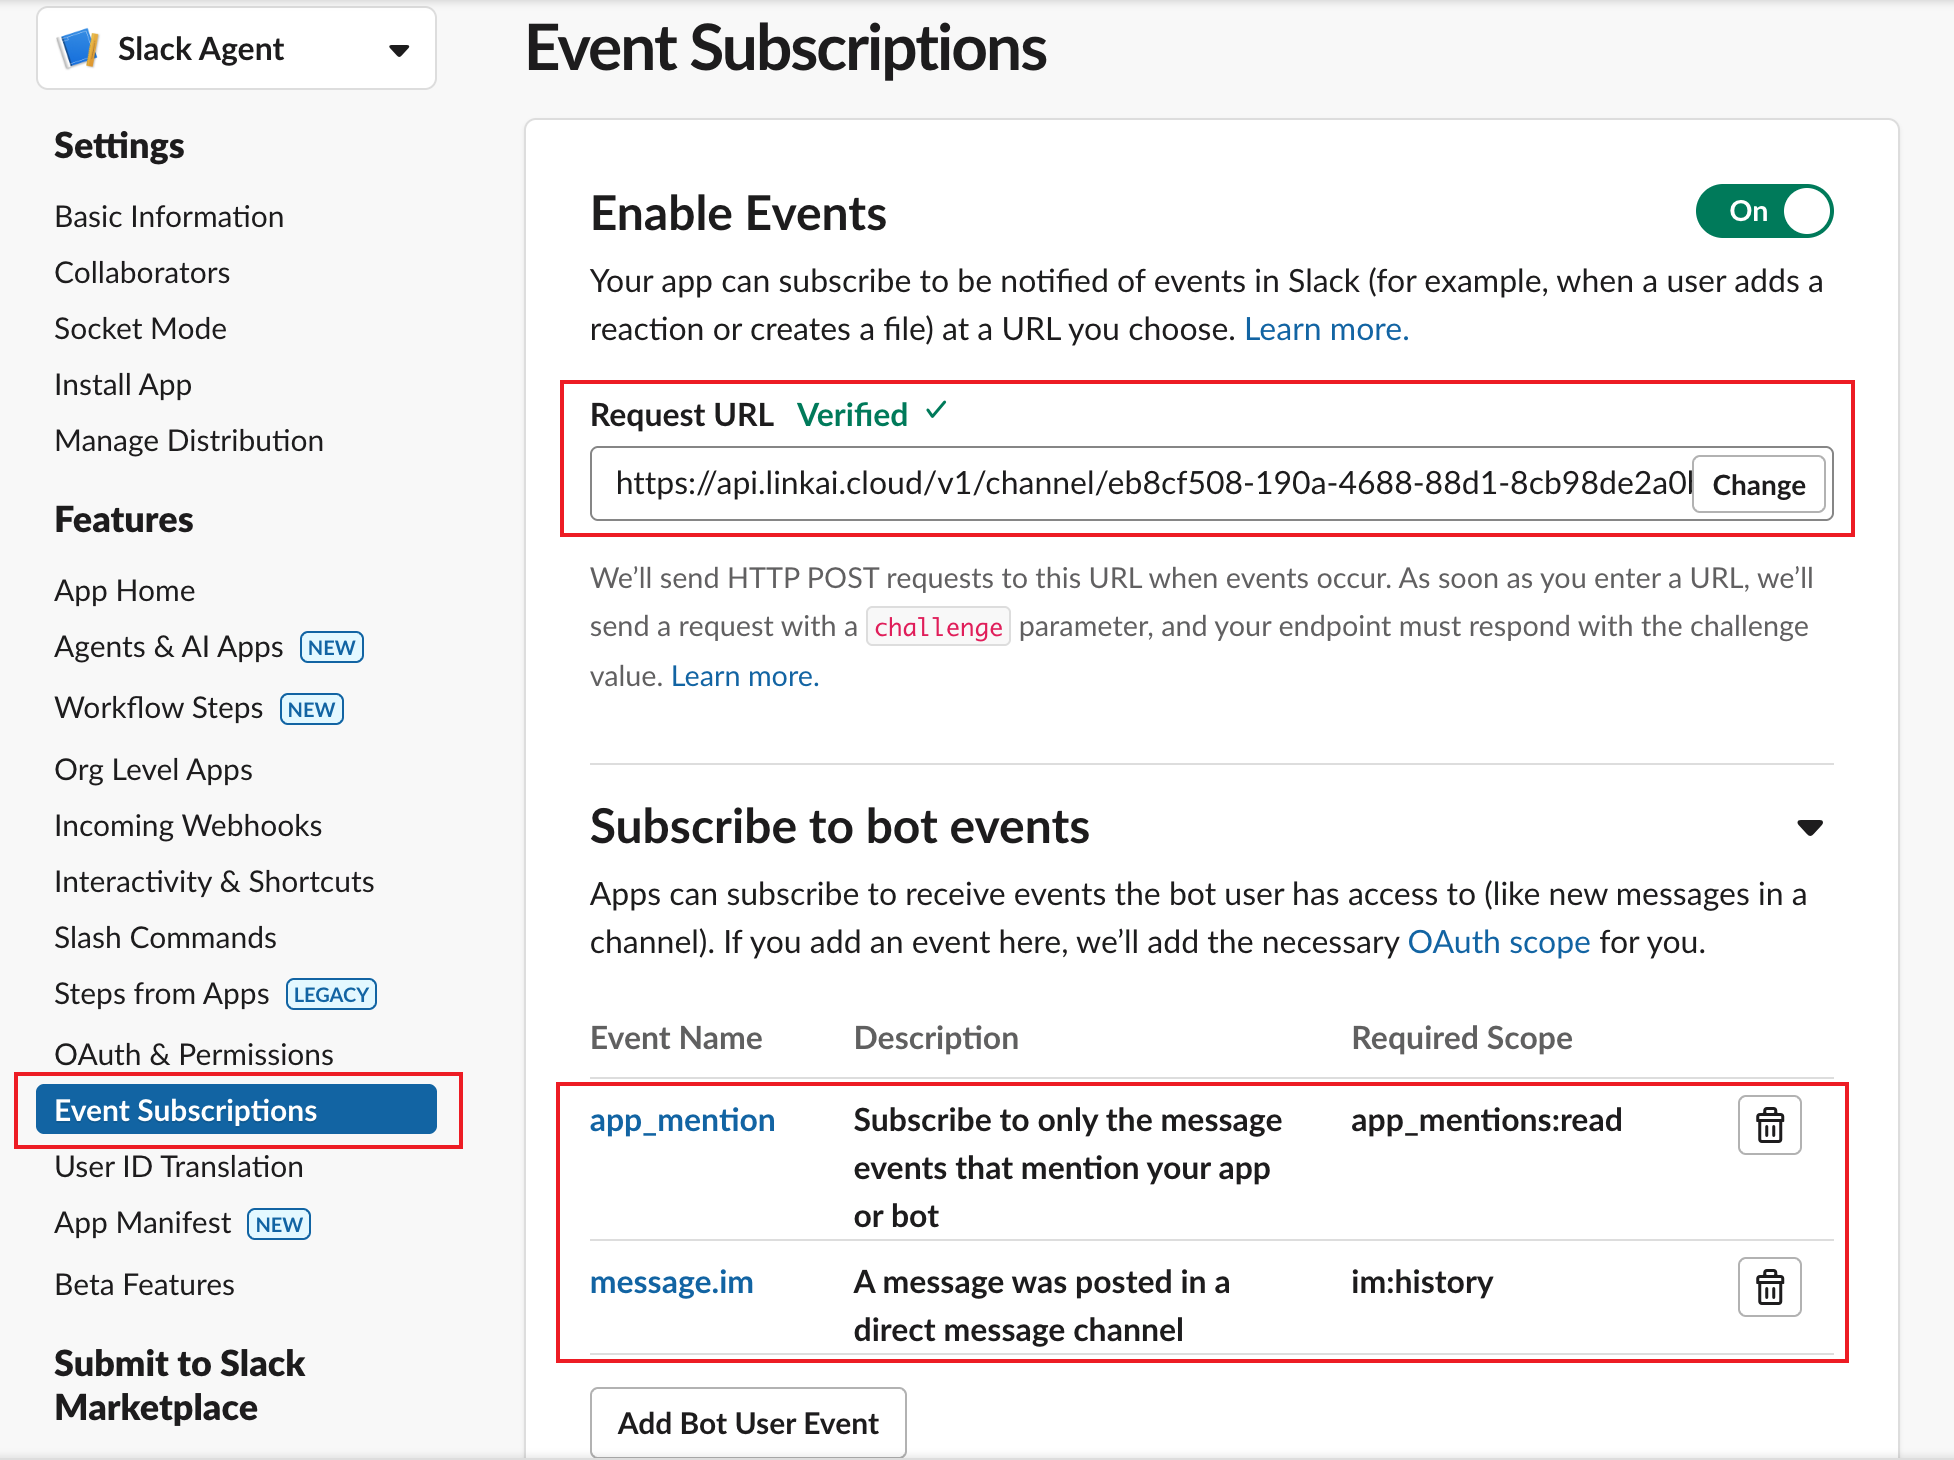Viewport: 1954px width, 1460px height.
Task: Open Learn more link after challenge text
Action: [745, 677]
